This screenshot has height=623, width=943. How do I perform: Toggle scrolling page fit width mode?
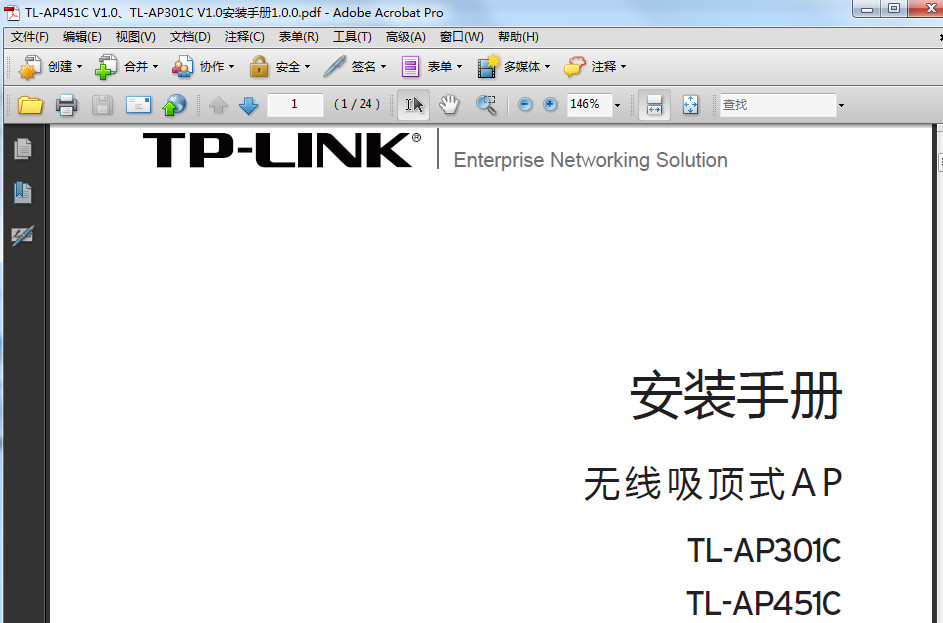tap(654, 105)
